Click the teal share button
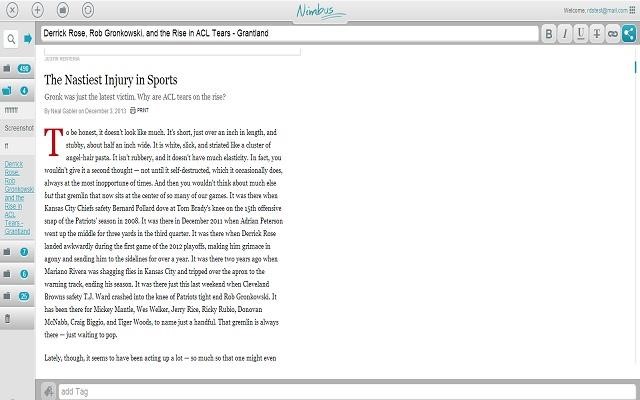 tap(629, 34)
